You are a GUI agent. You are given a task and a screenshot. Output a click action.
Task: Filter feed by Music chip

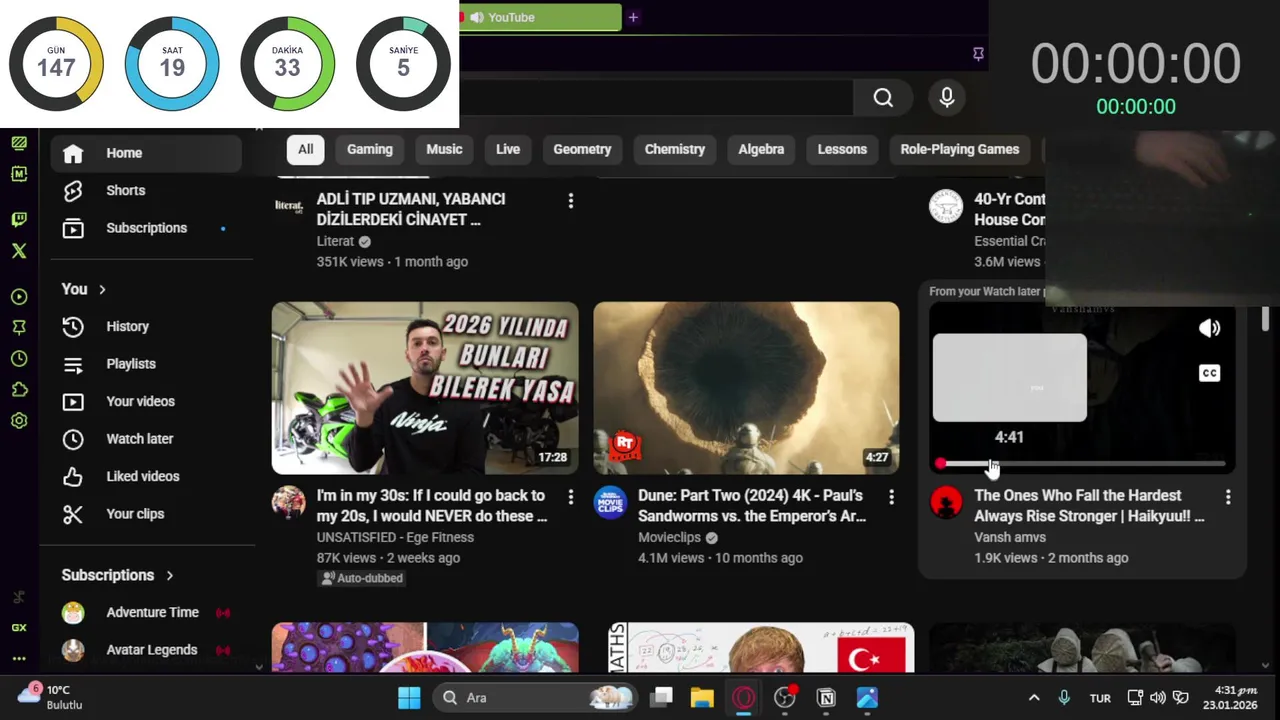(444, 149)
